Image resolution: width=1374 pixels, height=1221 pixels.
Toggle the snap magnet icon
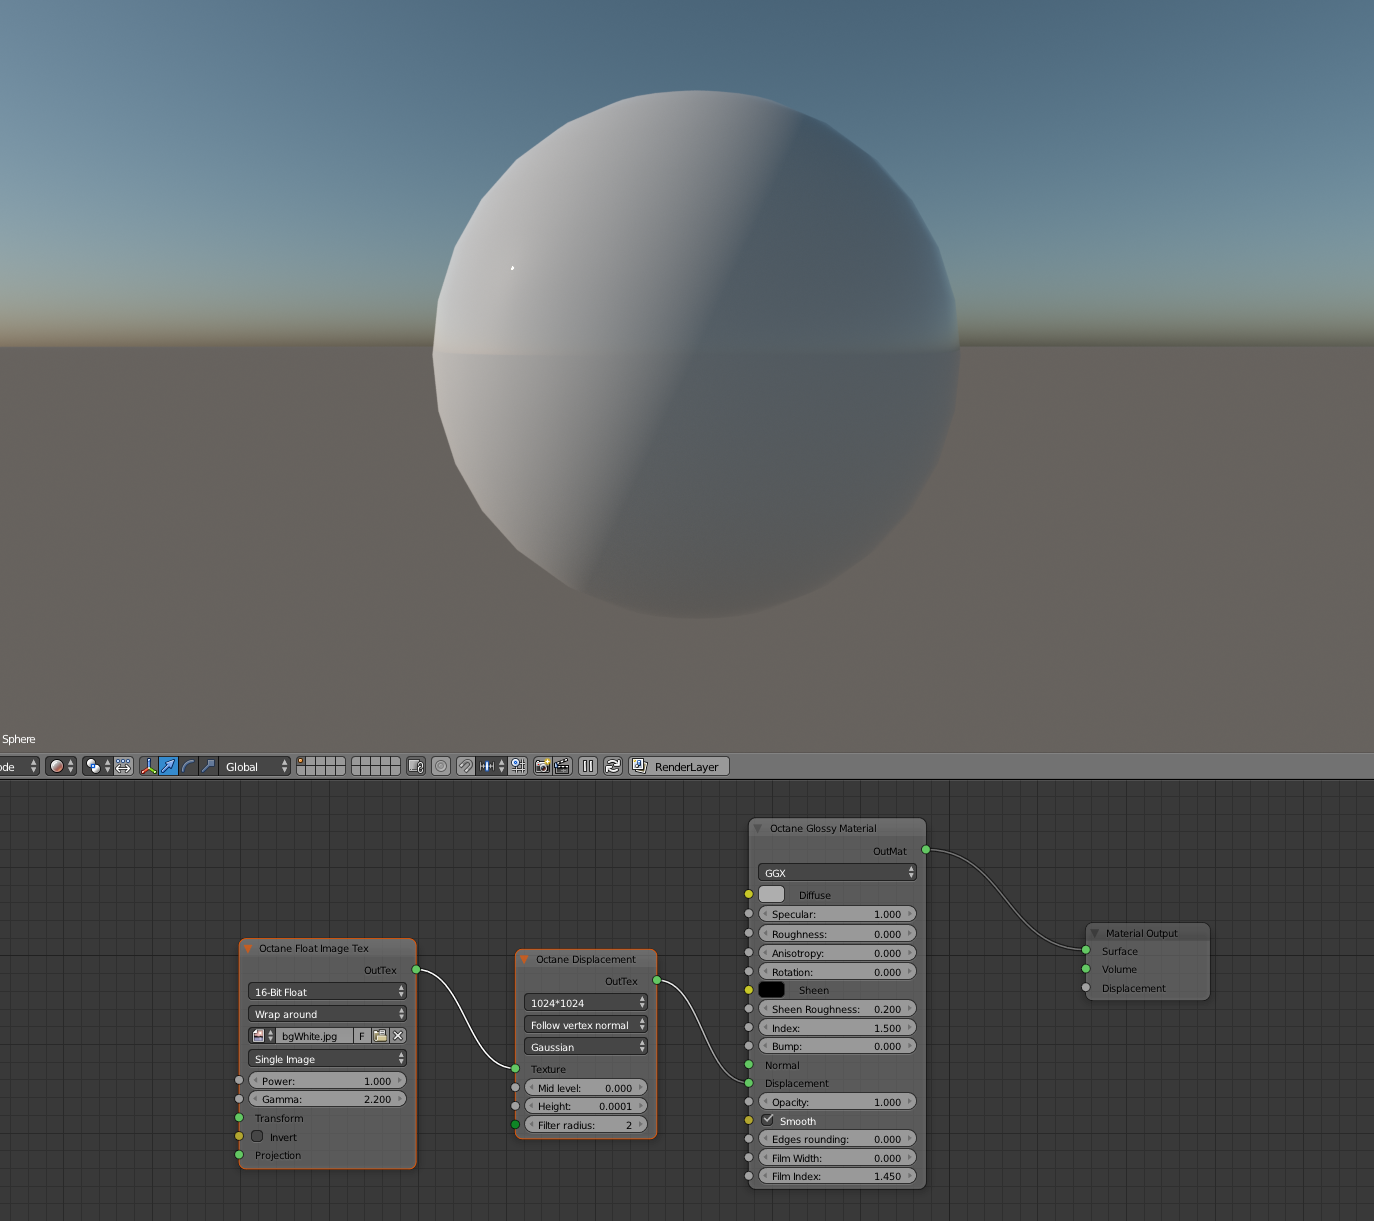(x=465, y=766)
